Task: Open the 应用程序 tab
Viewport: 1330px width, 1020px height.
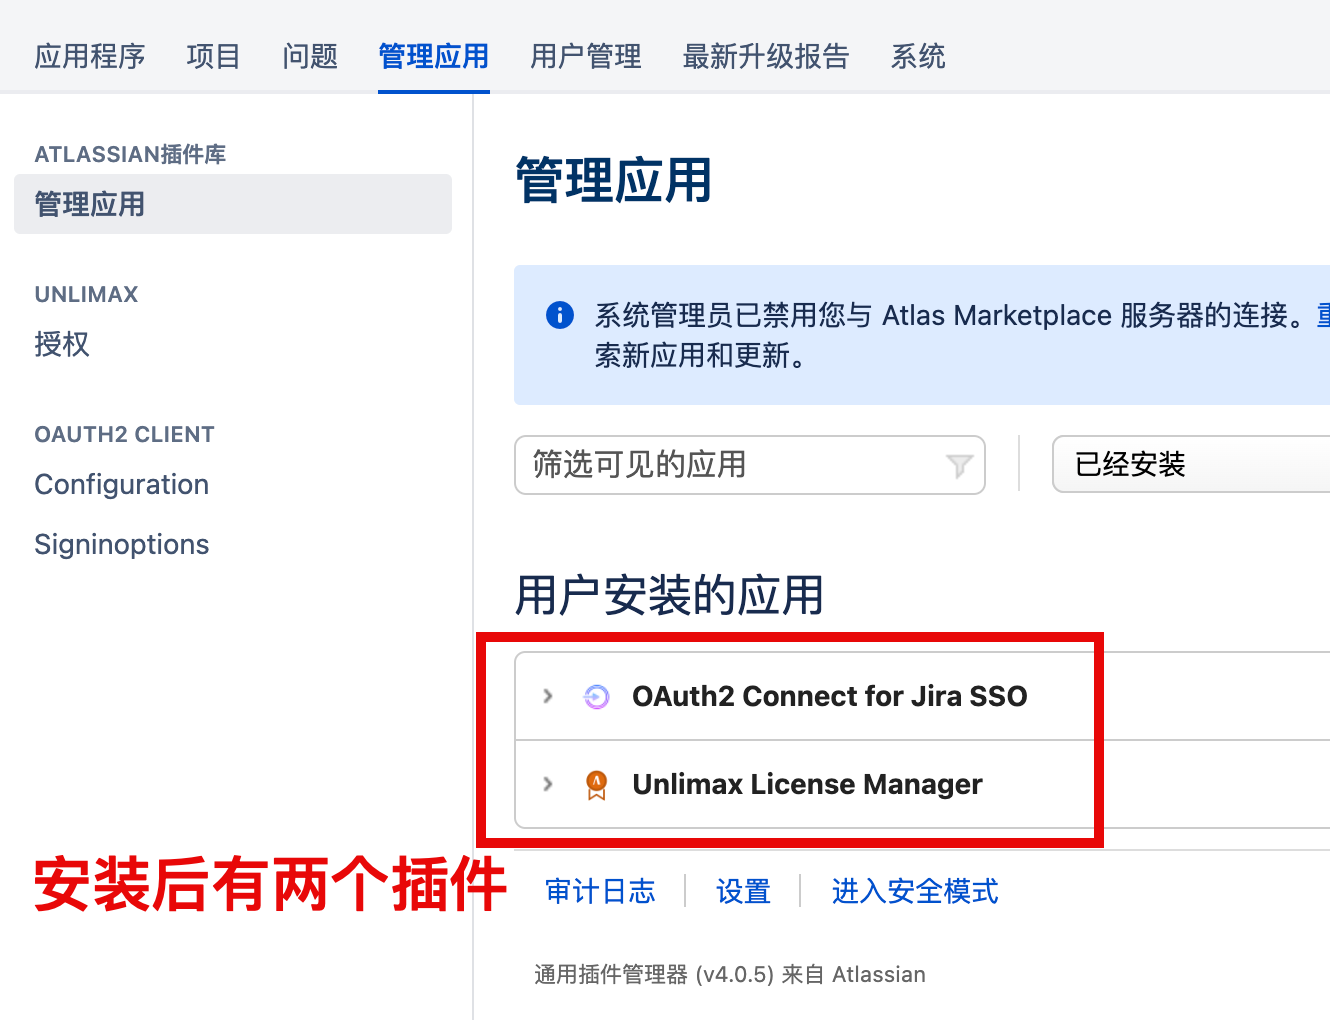Action: click(x=90, y=56)
